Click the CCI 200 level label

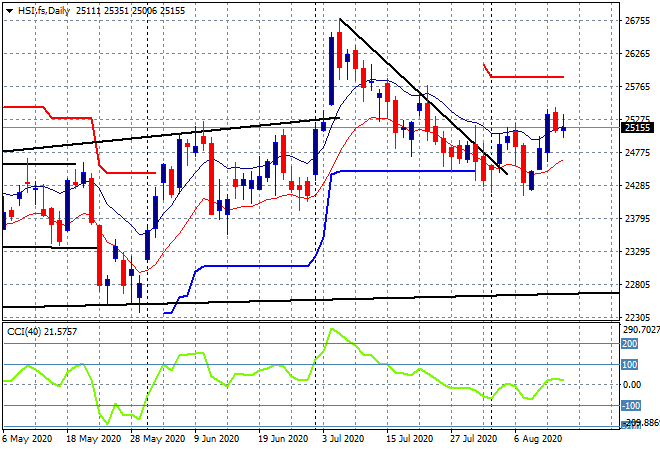click(630, 344)
